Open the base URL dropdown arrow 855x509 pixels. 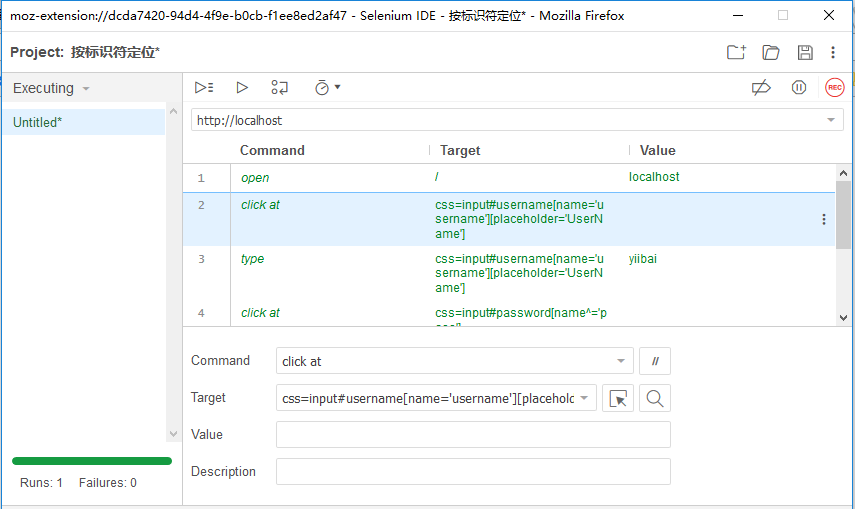click(830, 120)
